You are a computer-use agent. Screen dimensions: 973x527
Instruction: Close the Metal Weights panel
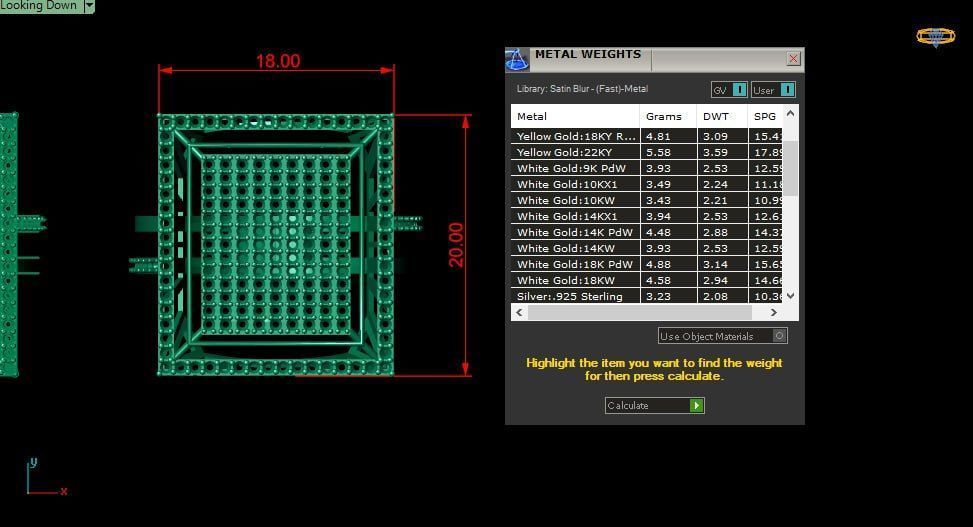pyautogui.click(x=793, y=58)
